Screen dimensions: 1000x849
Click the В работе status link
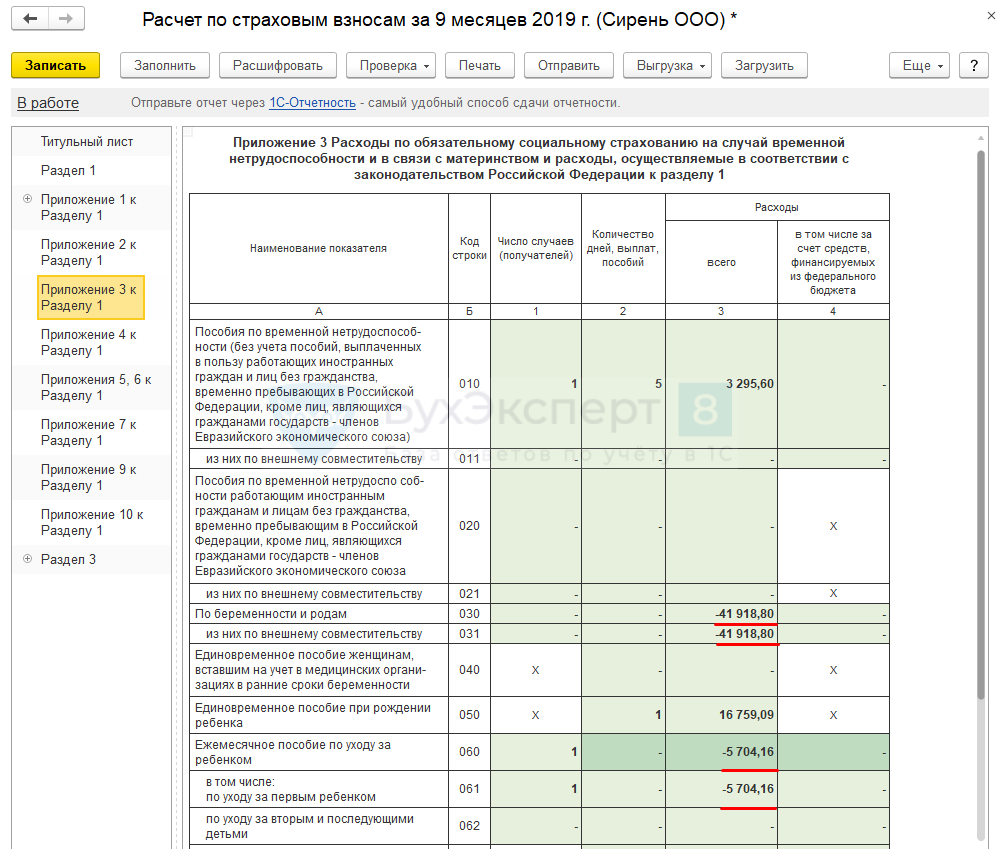[48, 103]
